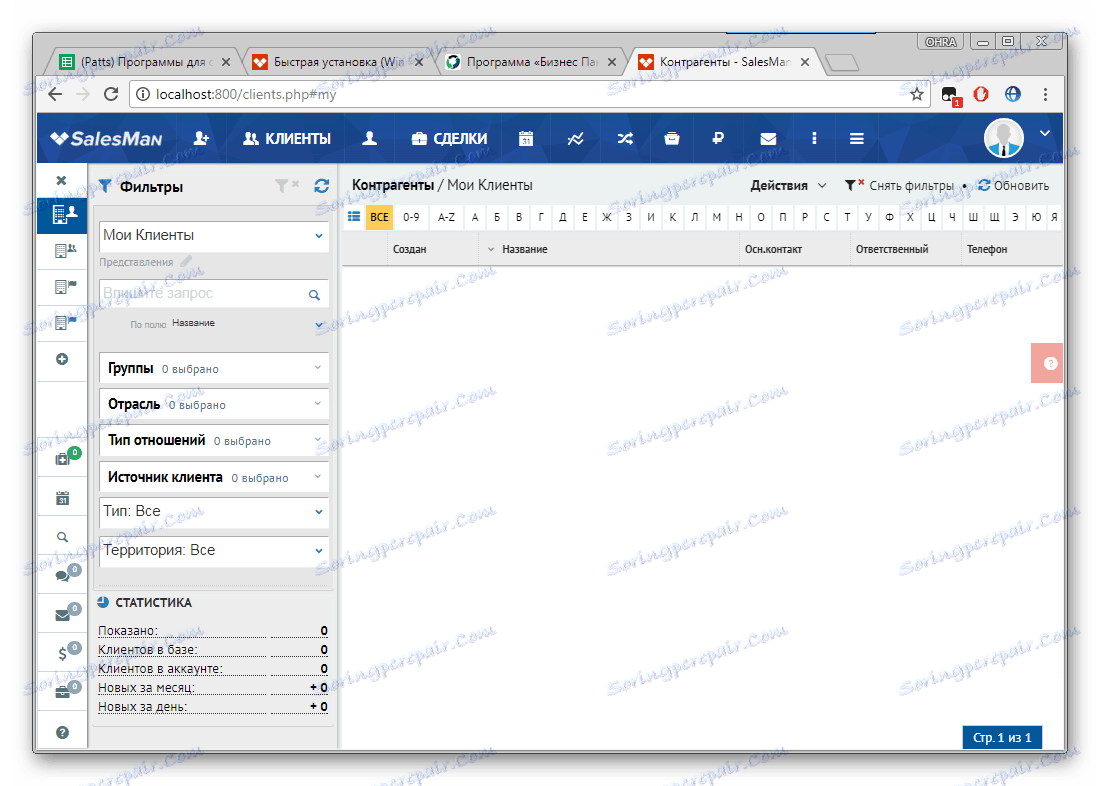
Task: Open the Действия dropdown menu
Action: coord(788,186)
